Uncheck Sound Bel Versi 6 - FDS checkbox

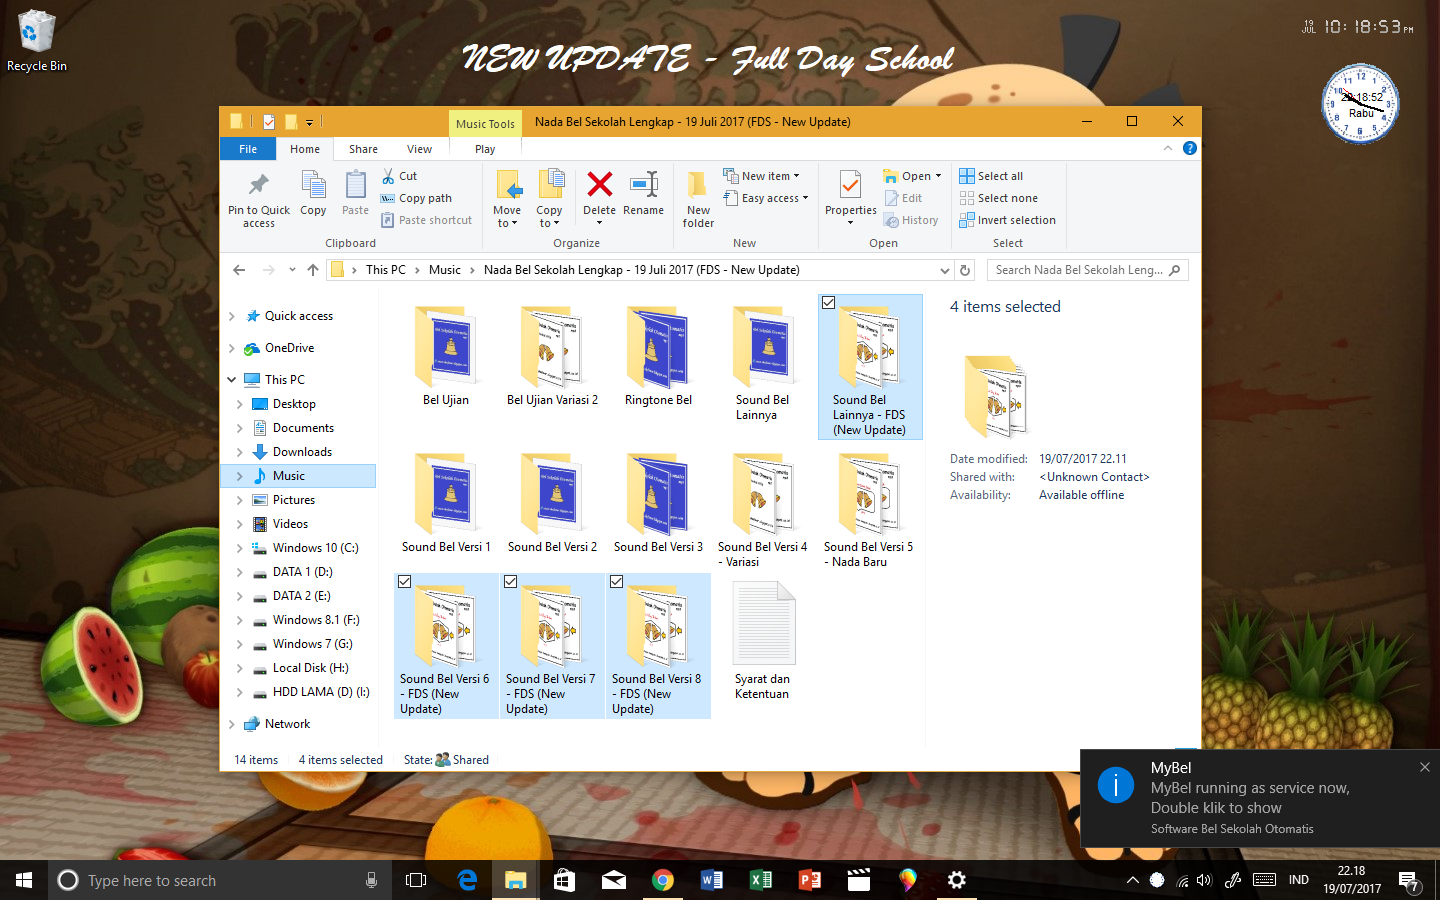[x=404, y=582]
